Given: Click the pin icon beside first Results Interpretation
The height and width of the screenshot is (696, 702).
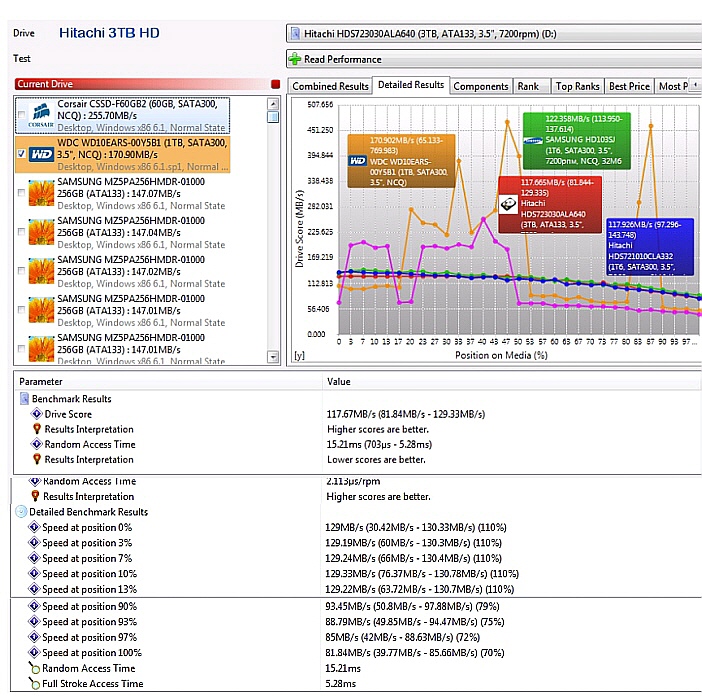Looking at the screenshot, I should pyautogui.click(x=37, y=429).
